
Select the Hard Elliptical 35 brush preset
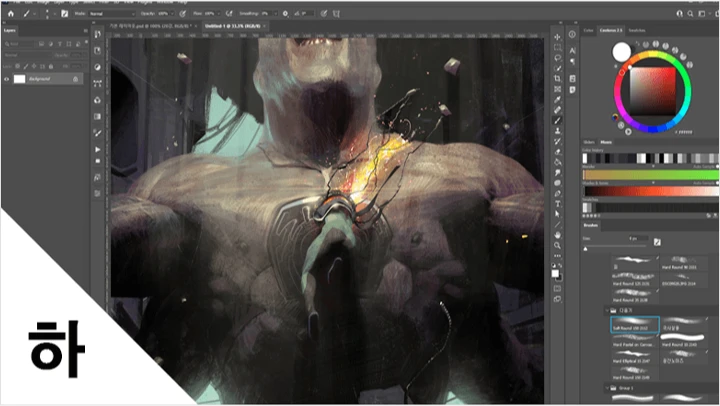coord(634,357)
